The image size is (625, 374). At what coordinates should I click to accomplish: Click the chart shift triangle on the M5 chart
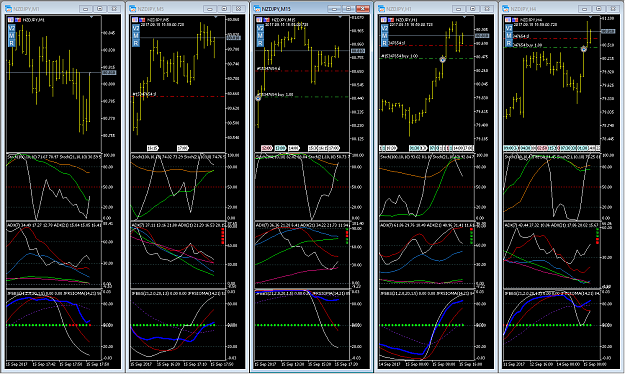(216, 18)
